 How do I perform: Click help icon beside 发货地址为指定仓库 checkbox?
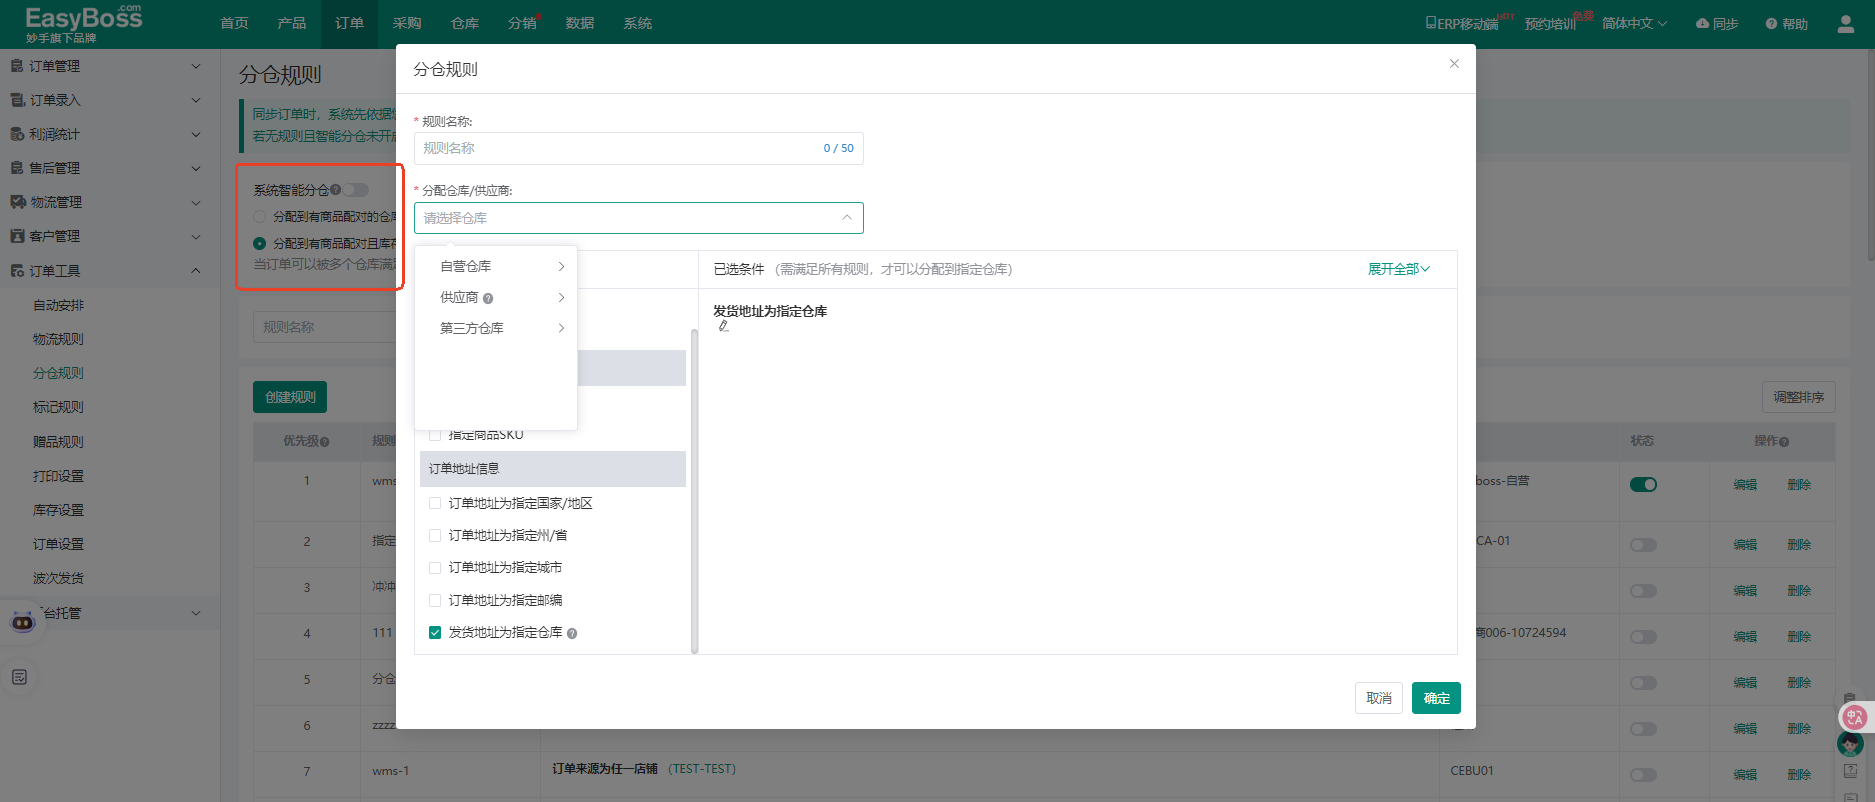pos(572,633)
